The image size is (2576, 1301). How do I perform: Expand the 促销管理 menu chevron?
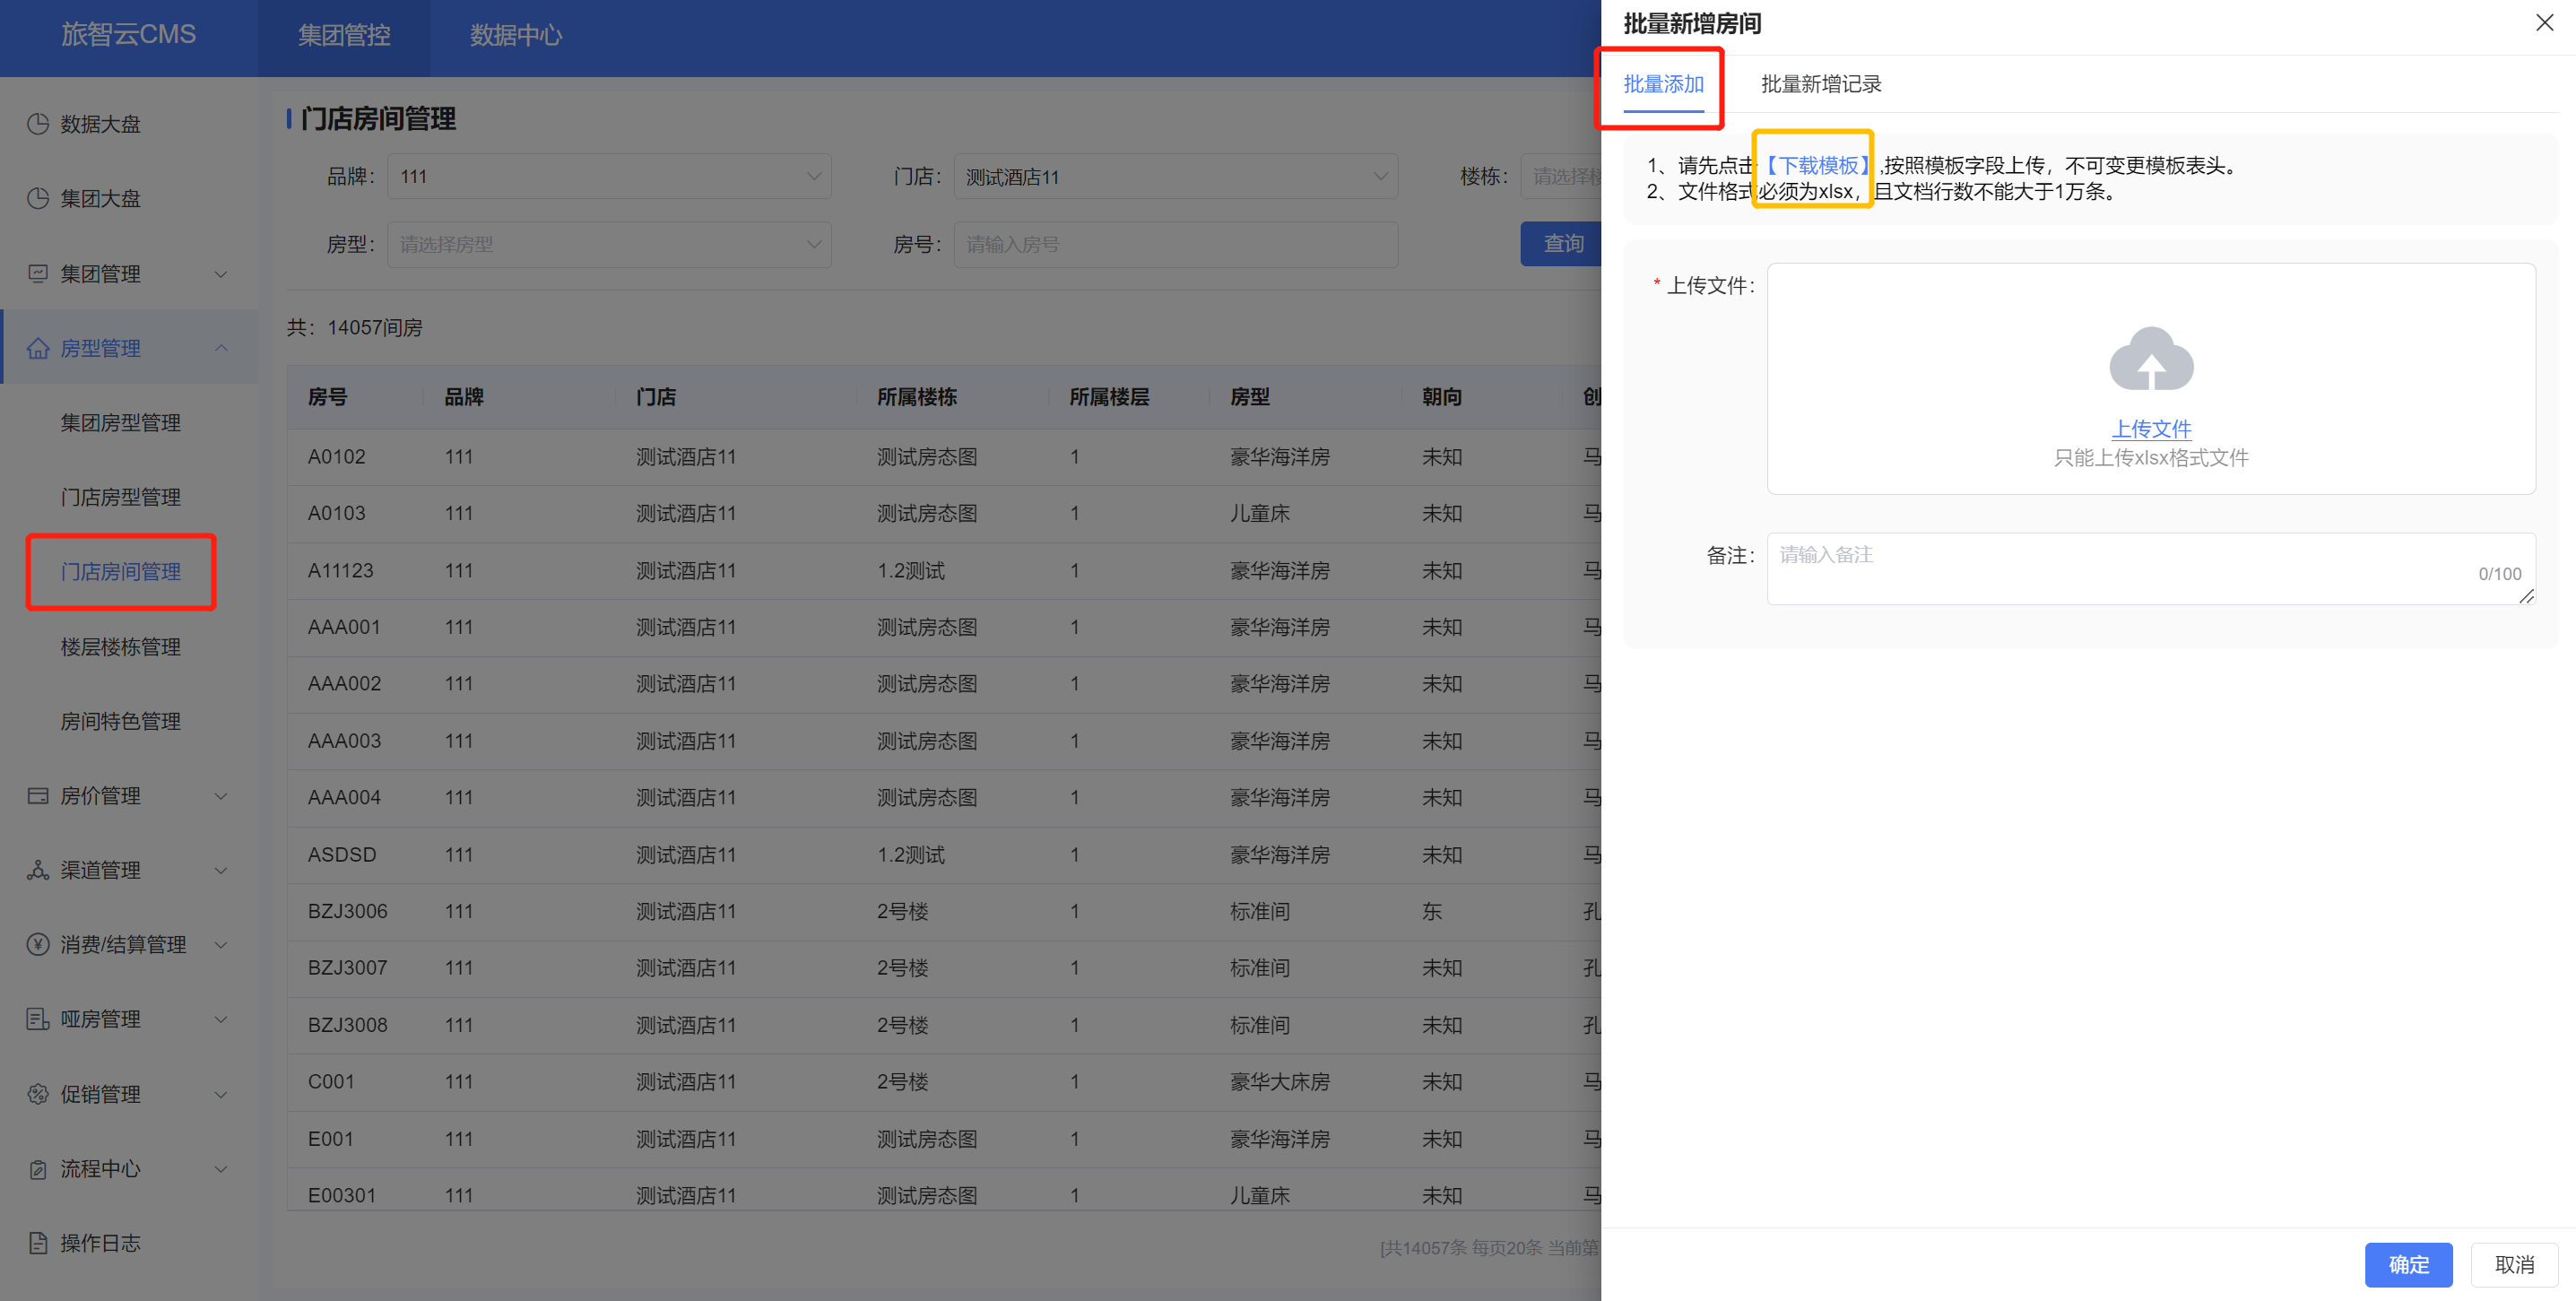222,1094
